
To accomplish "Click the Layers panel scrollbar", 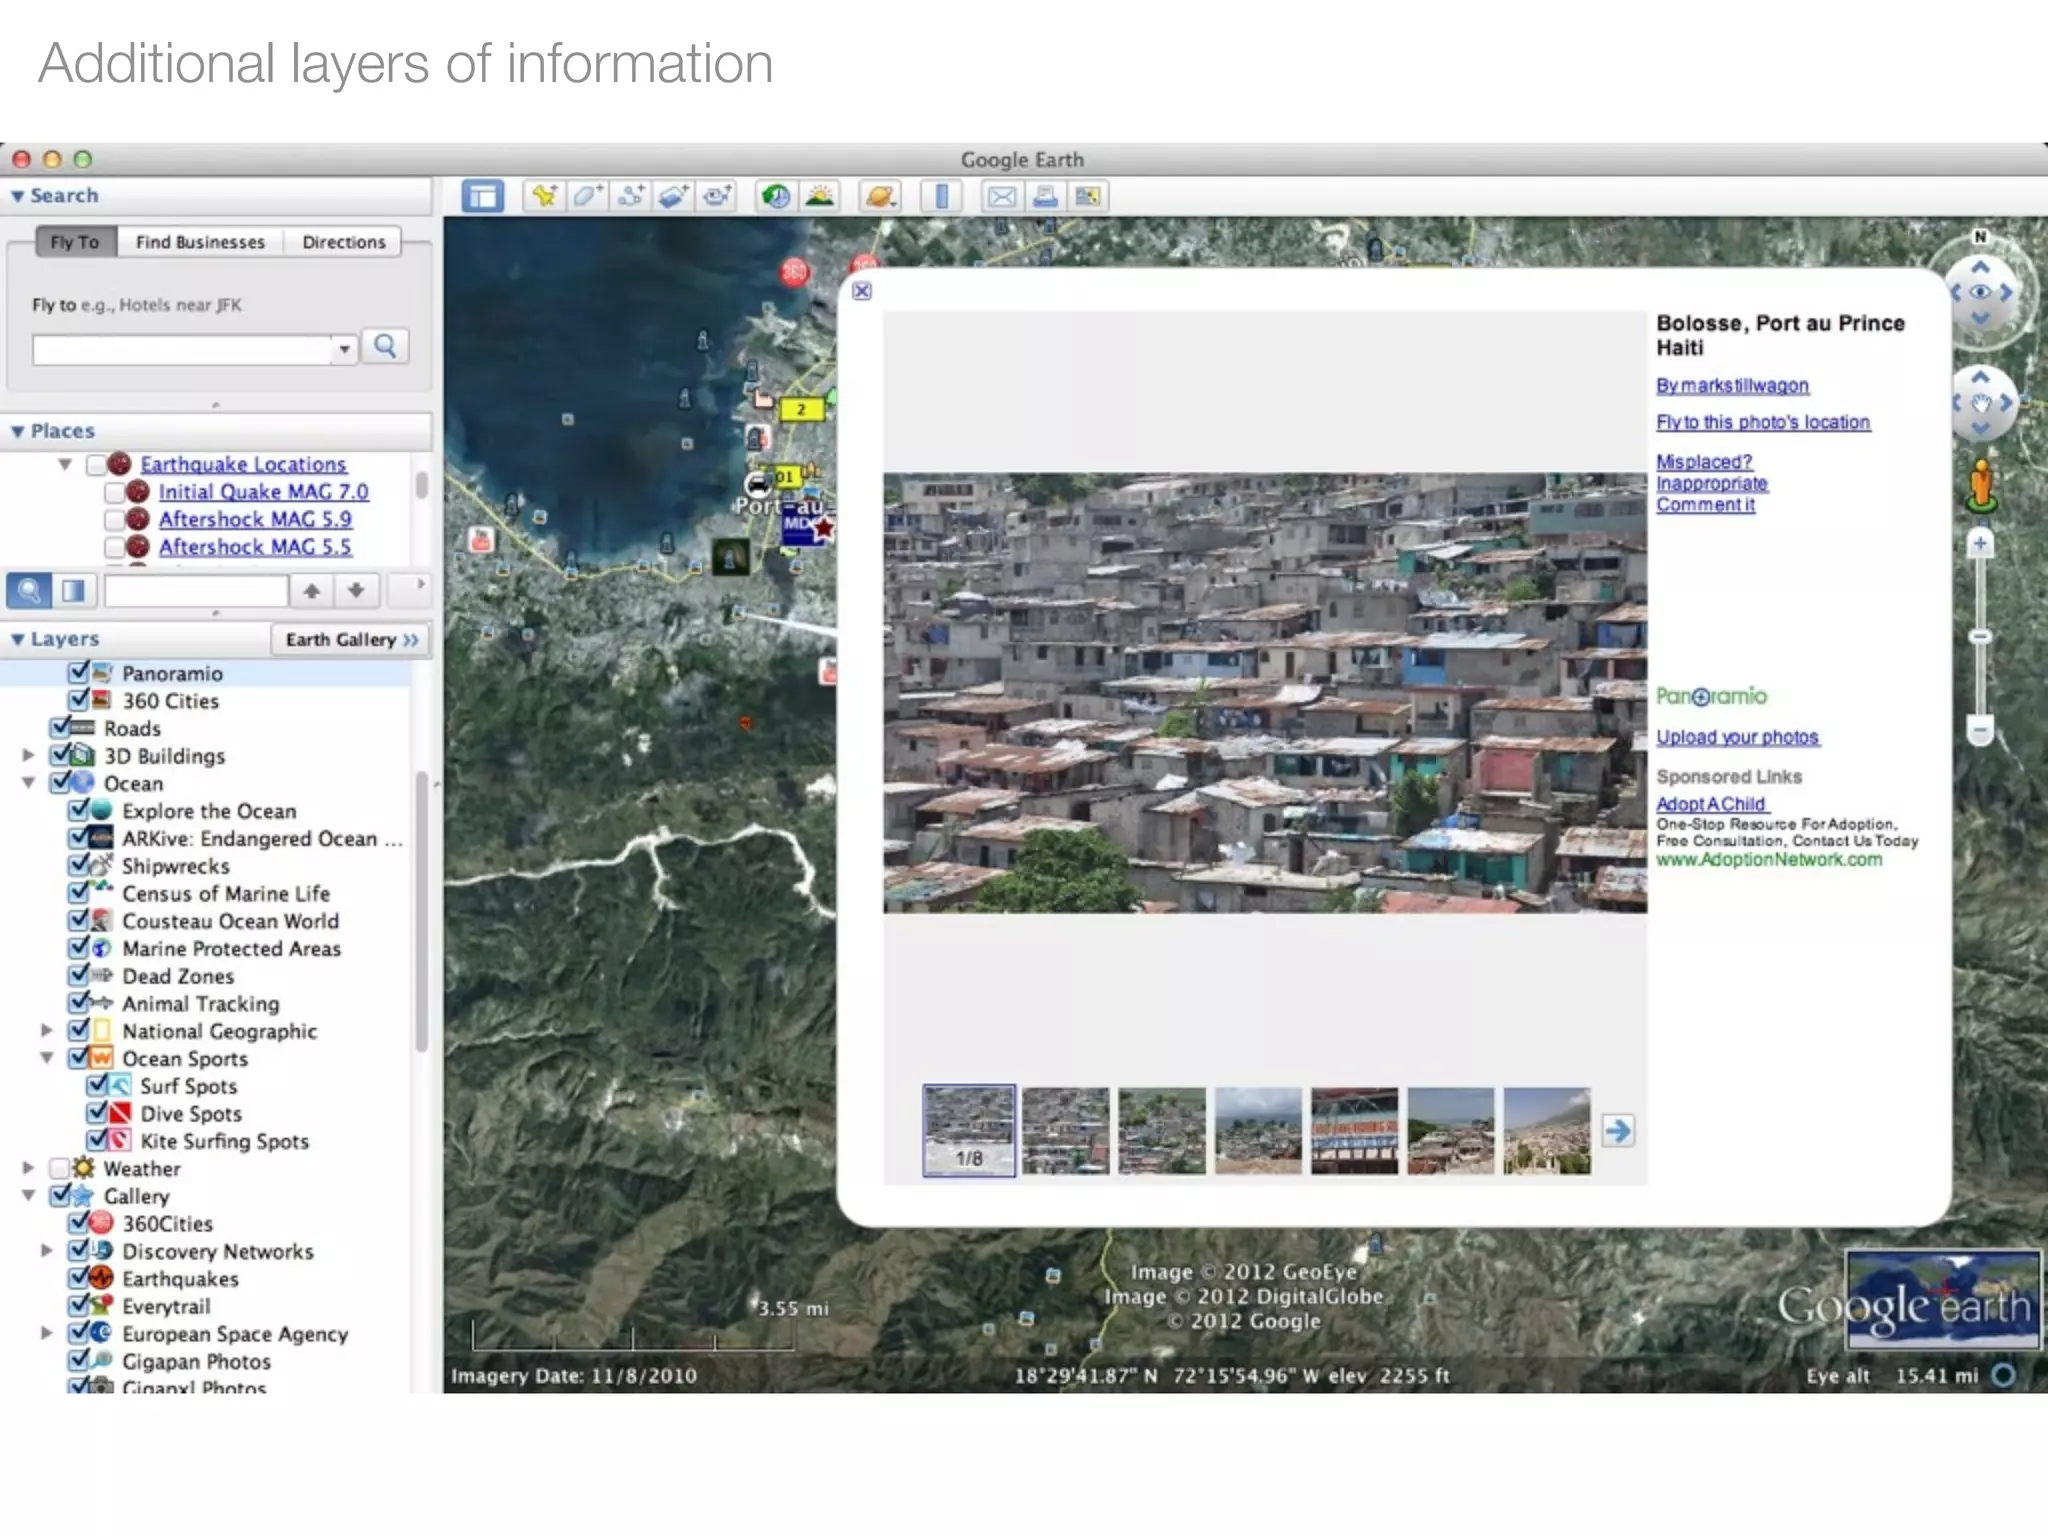I will [x=422, y=910].
